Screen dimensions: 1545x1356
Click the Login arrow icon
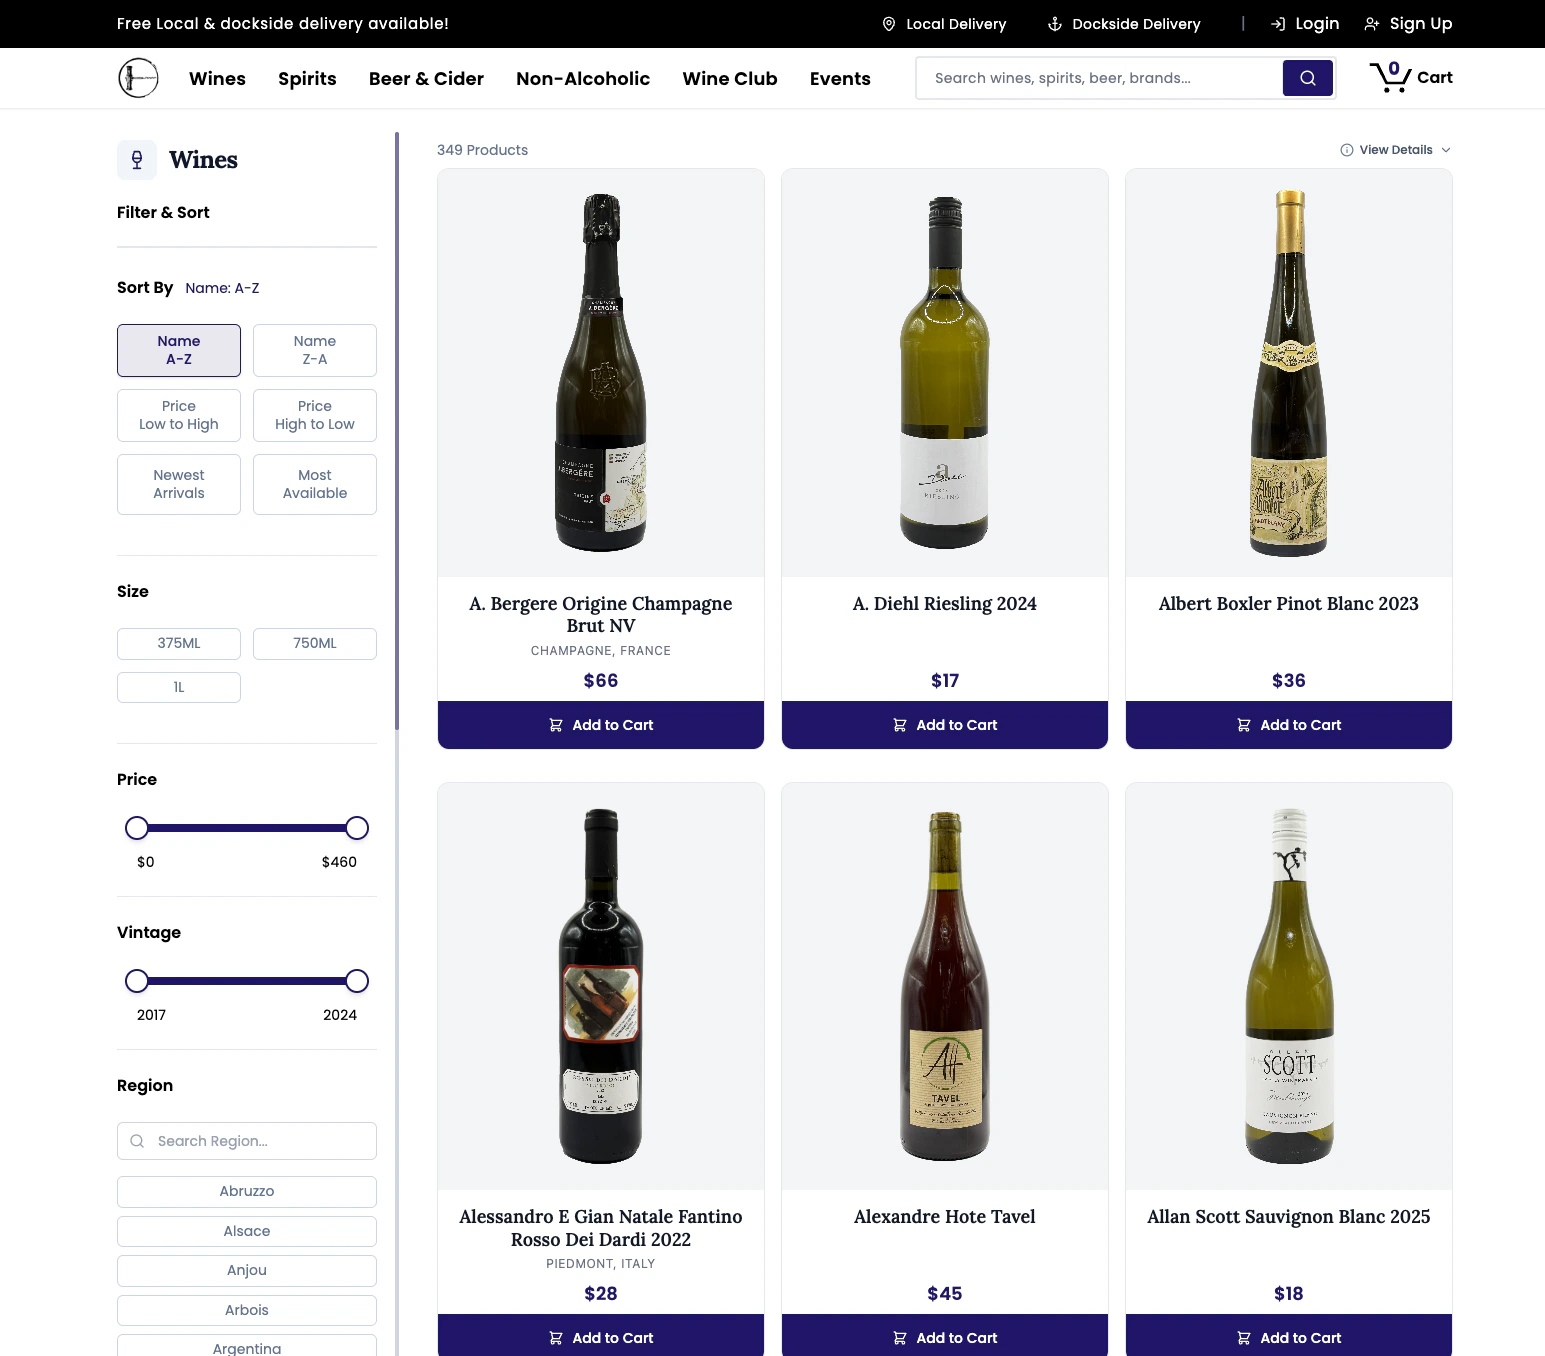click(1278, 24)
